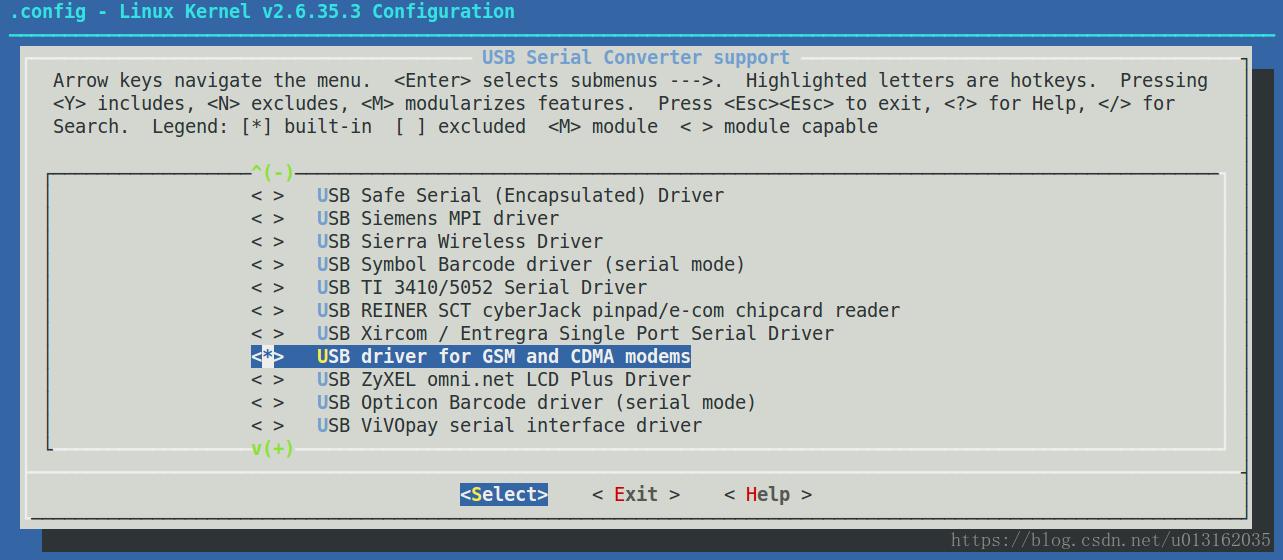The width and height of the screenshot is (1283, 560).
Task: Click the Exit button
Action: pos(635,494)
